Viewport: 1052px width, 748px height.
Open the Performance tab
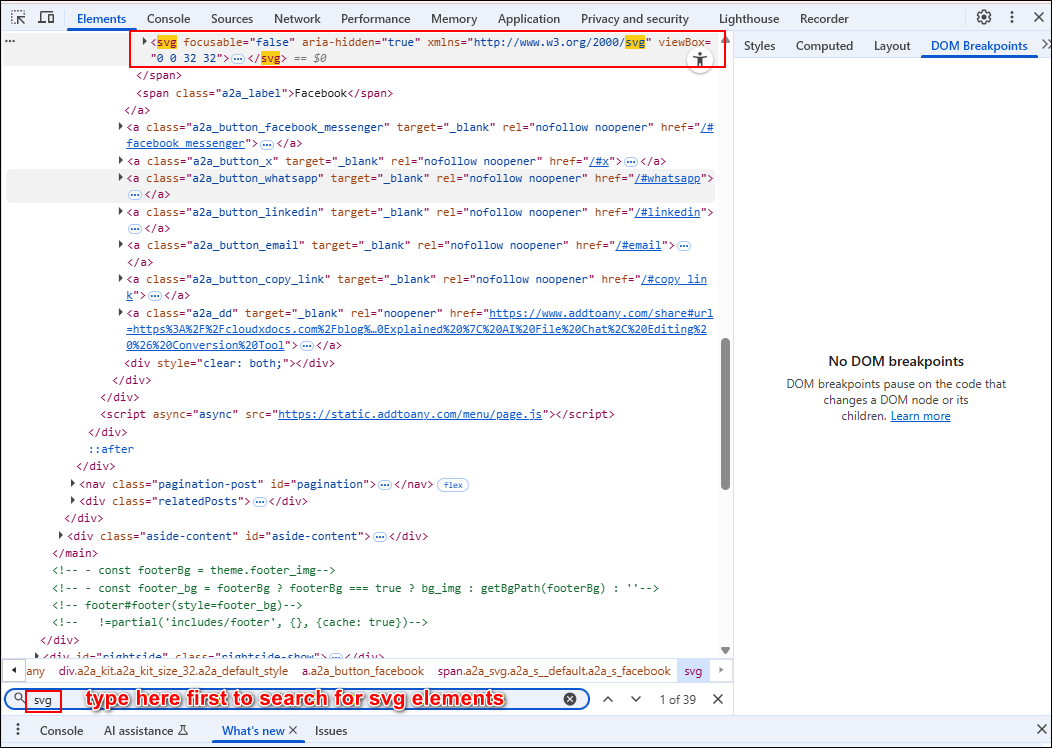click(375, 19)
